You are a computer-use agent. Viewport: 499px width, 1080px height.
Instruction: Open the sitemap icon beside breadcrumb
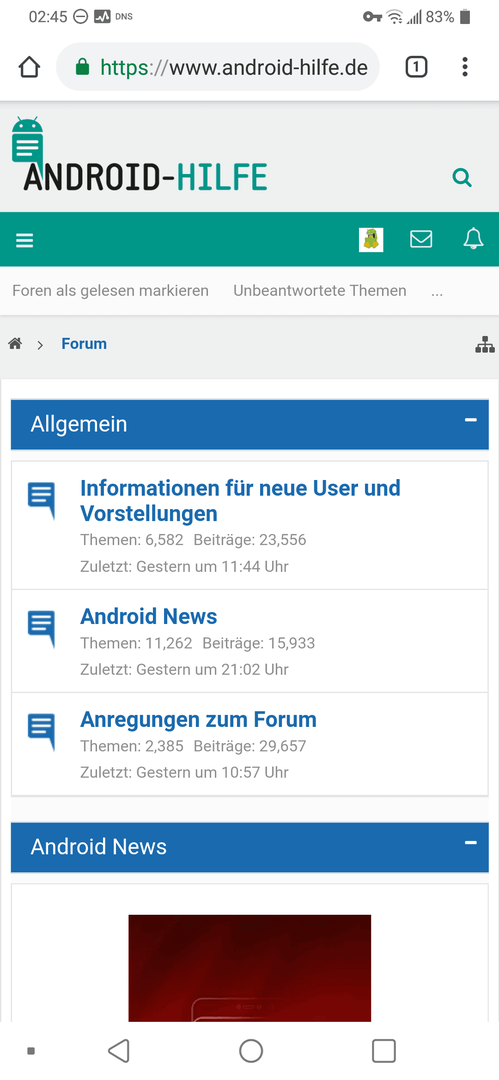tap(485, 344)
